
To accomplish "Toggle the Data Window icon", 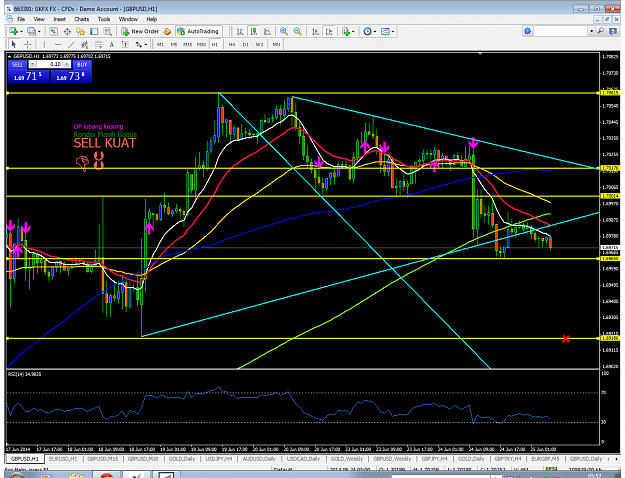I will pyautogui.click(x=67, y=31).
